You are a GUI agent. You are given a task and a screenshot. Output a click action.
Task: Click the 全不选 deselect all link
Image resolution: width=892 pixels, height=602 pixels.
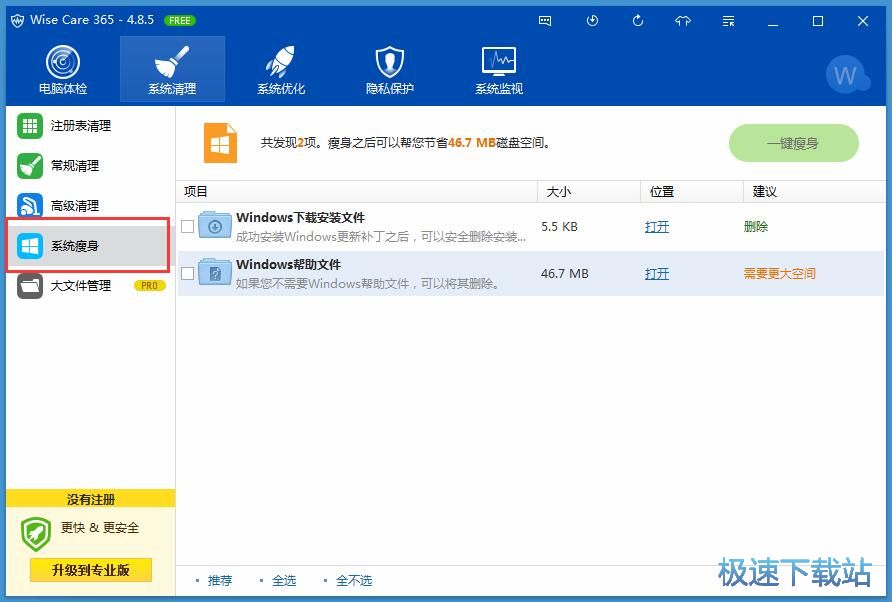tap(354, 580)
